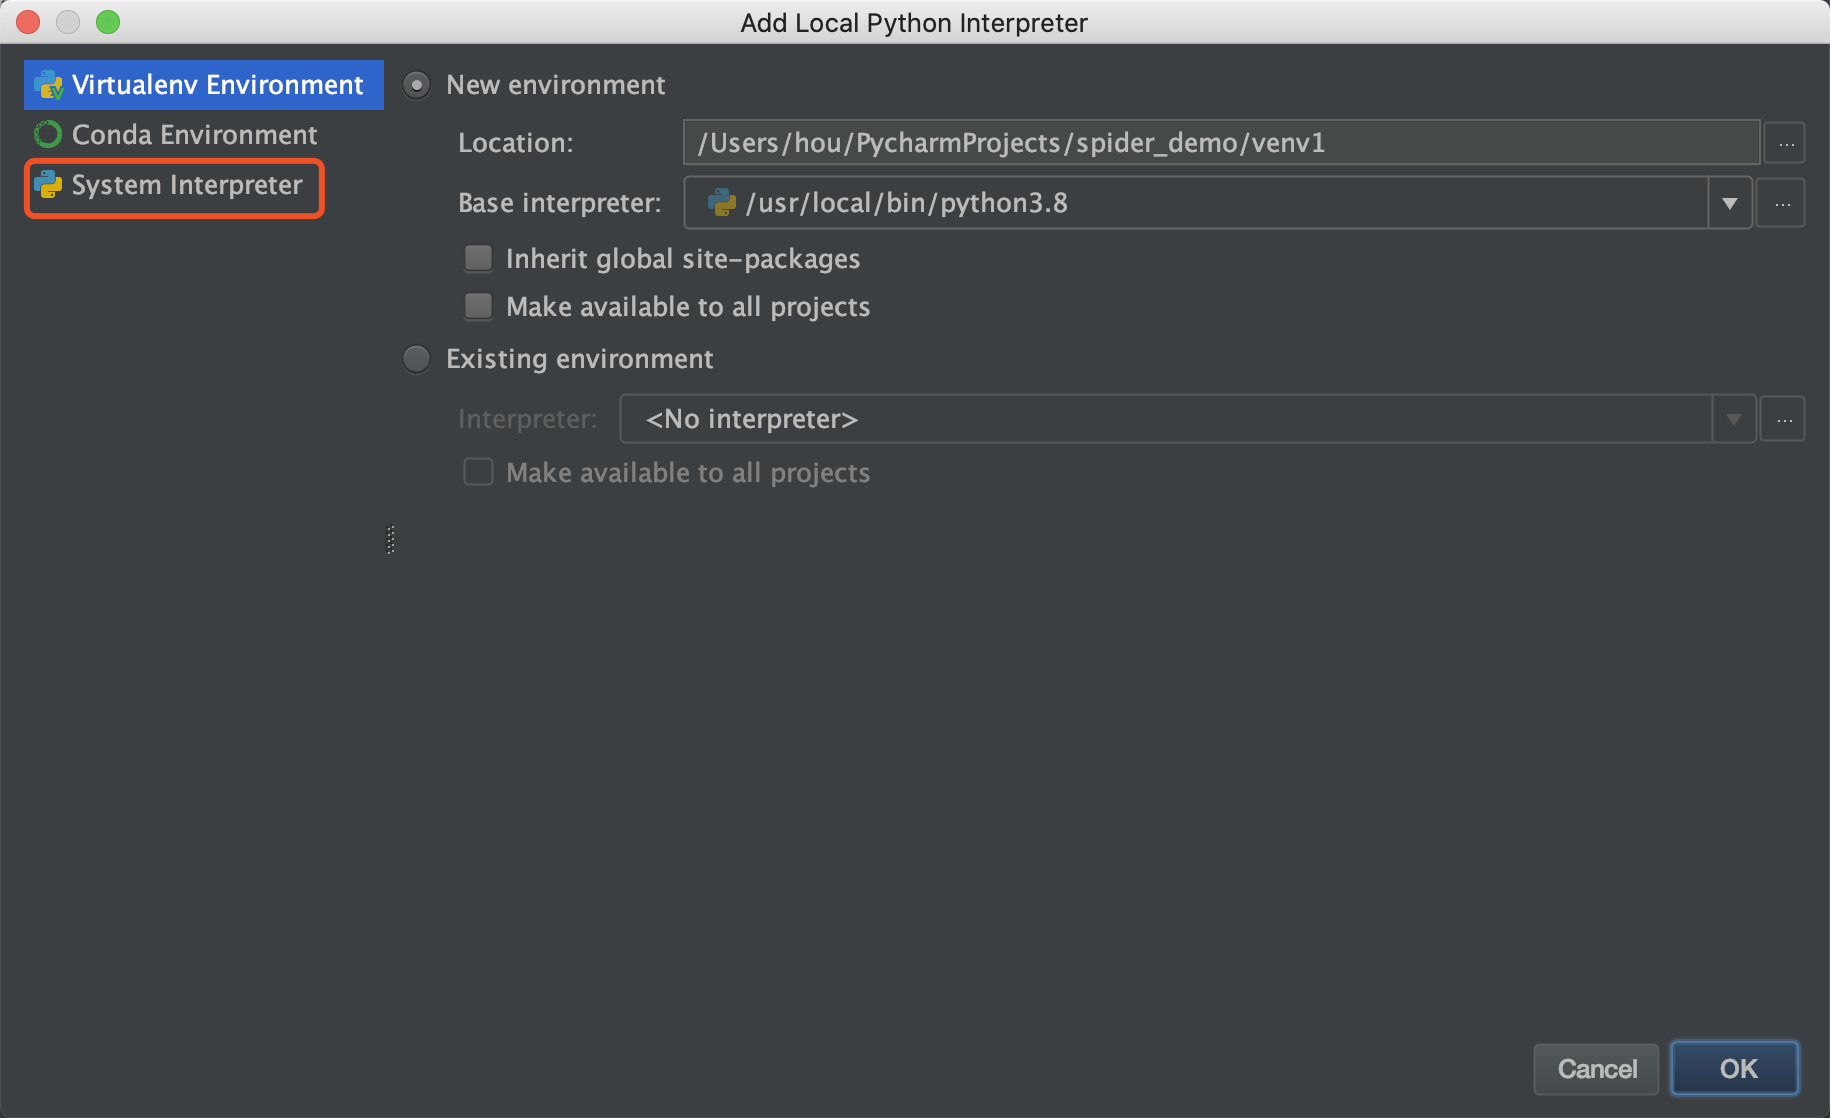Switch to Conda Environment option
Image resolution: width=1830 pixels, height=1118 pixels.
tap(194, 135)
